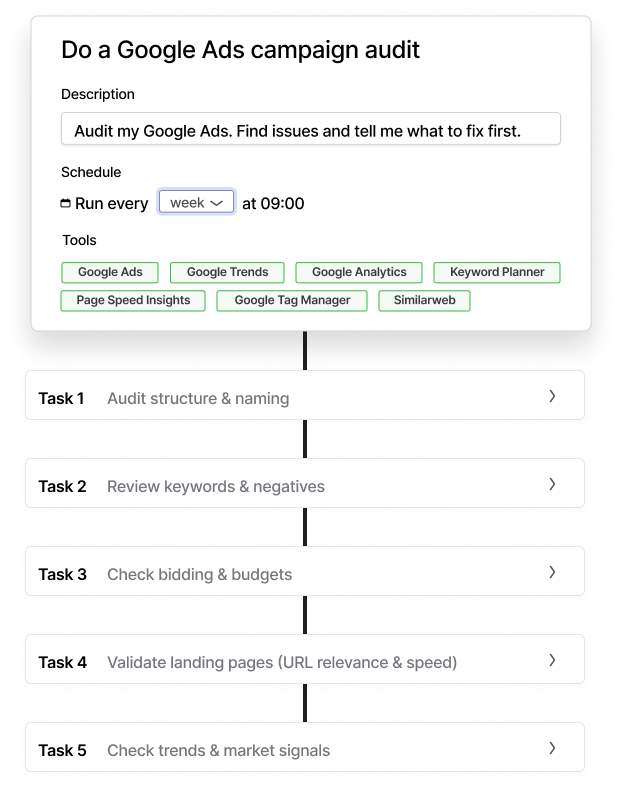The height and width of the screenshot is (785, 622).
Task: Expand Task 3 chevron arrow
Action: [x=552, y=573]
